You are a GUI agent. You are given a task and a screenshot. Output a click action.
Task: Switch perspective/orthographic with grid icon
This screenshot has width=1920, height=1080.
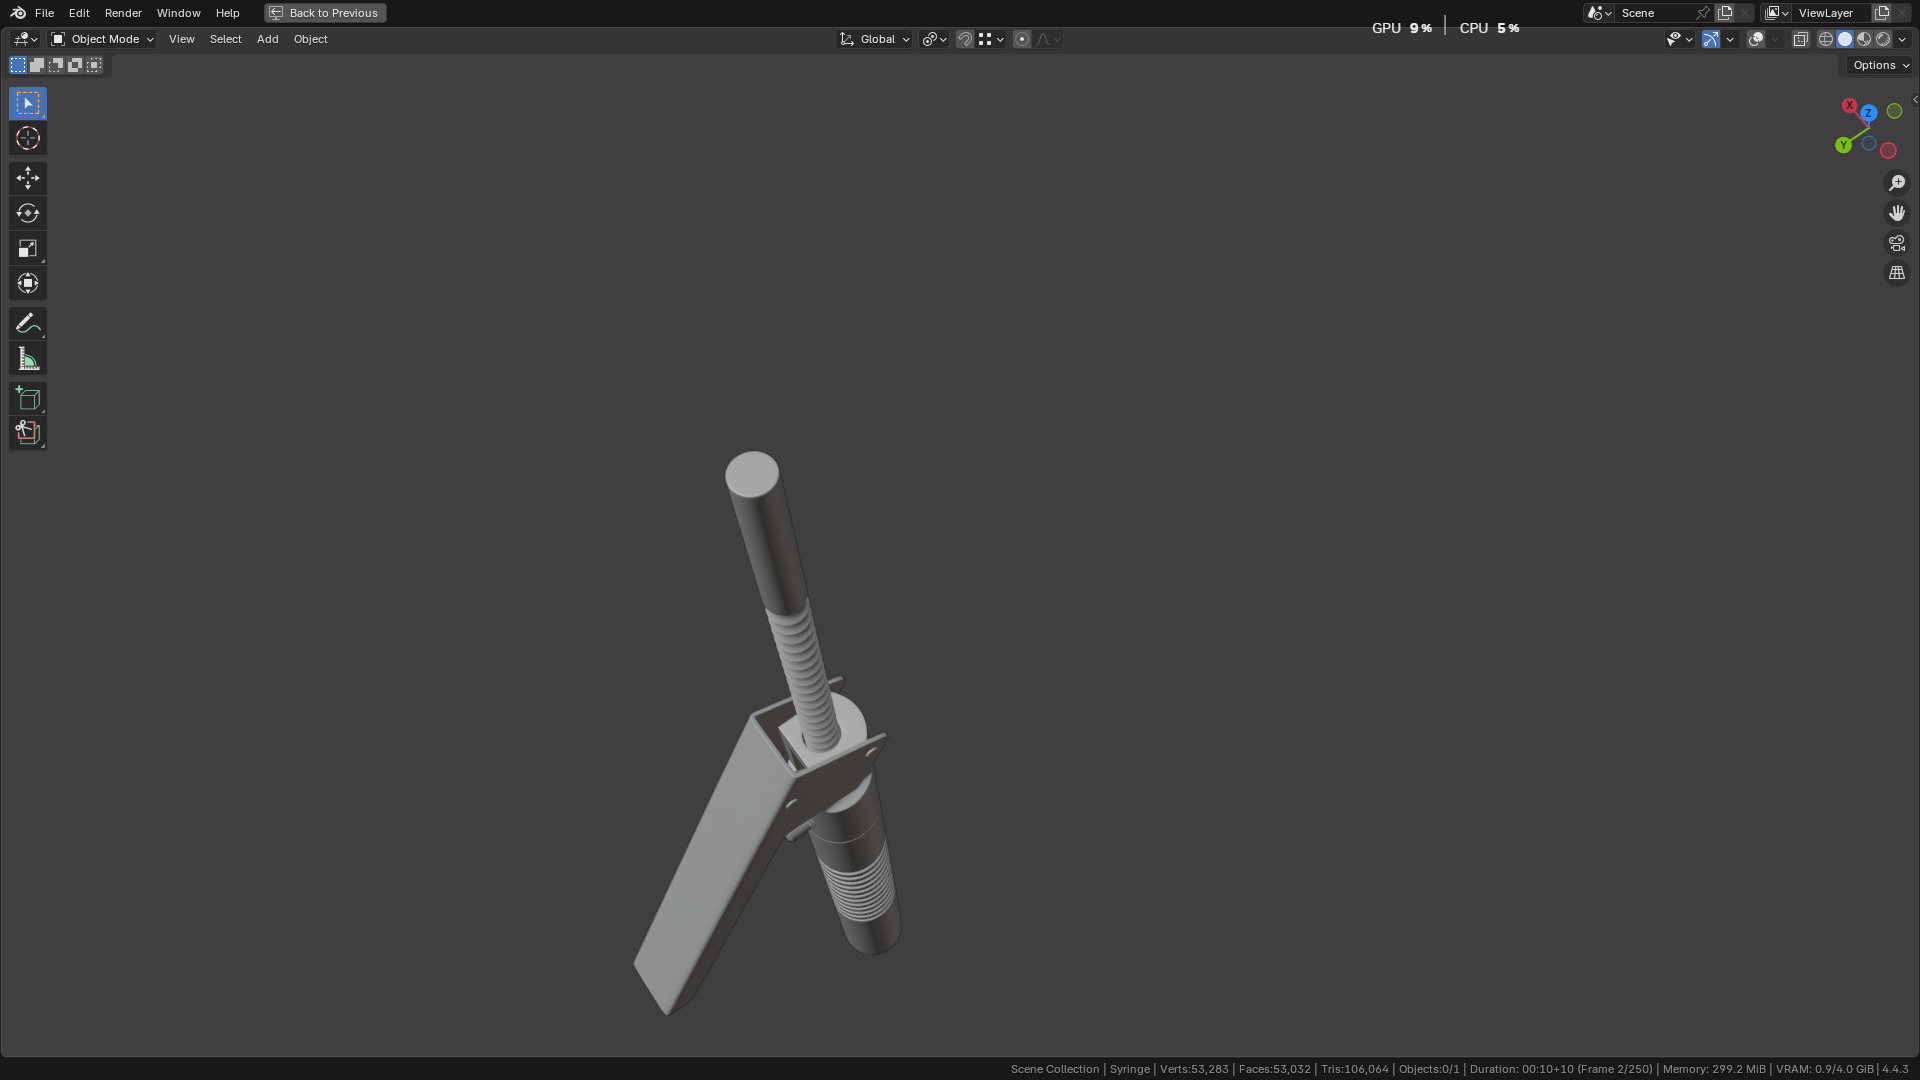[1897, 273]
